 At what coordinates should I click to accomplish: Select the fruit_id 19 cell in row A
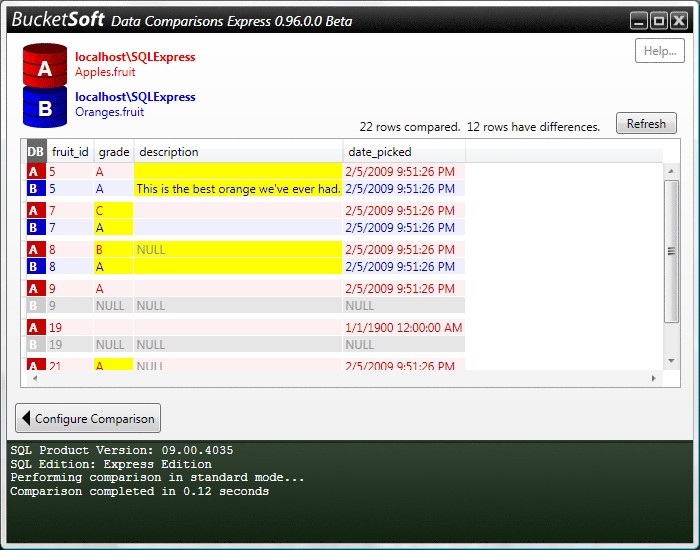(70, 327)
